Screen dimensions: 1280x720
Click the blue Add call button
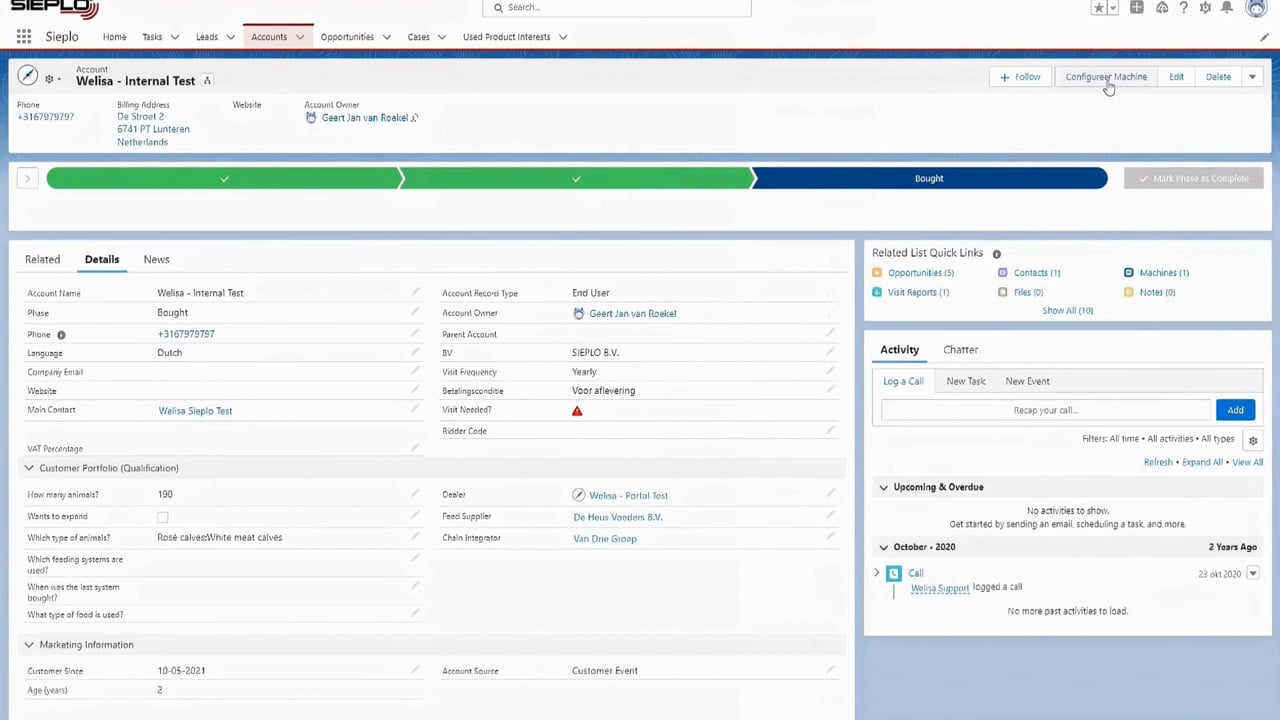pyautogui.click(x=1235, y=410)
